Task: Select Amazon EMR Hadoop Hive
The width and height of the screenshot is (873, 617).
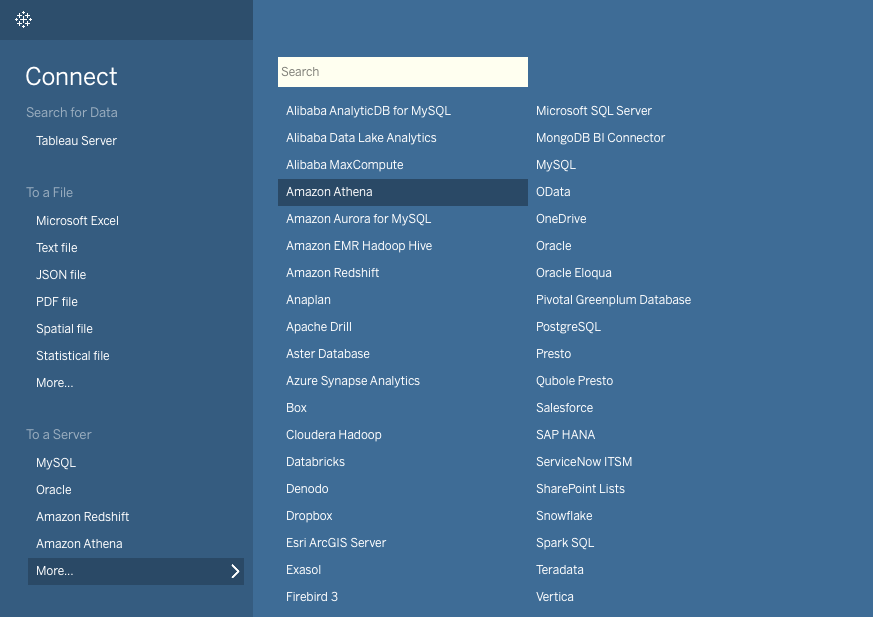Action: pos(359,246)
